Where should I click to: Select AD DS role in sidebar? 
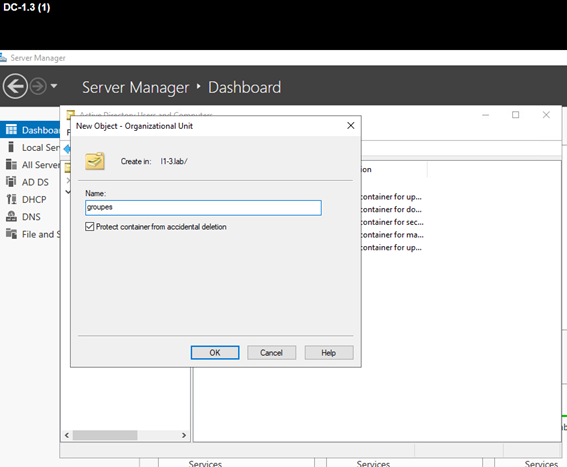click(x=27, y=182)
